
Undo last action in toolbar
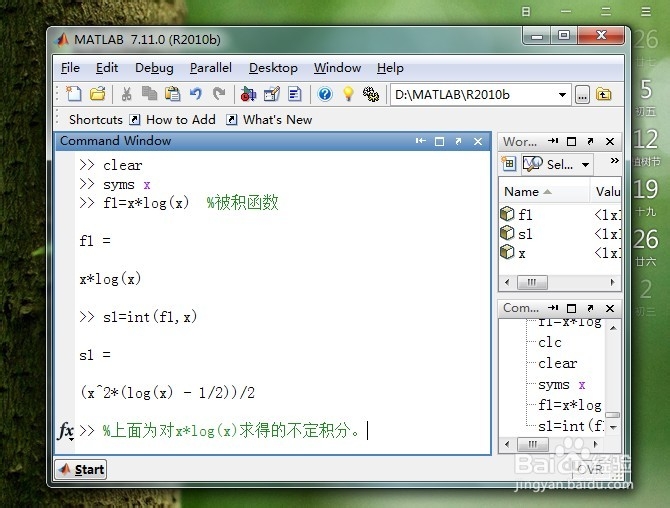(196, 94)
